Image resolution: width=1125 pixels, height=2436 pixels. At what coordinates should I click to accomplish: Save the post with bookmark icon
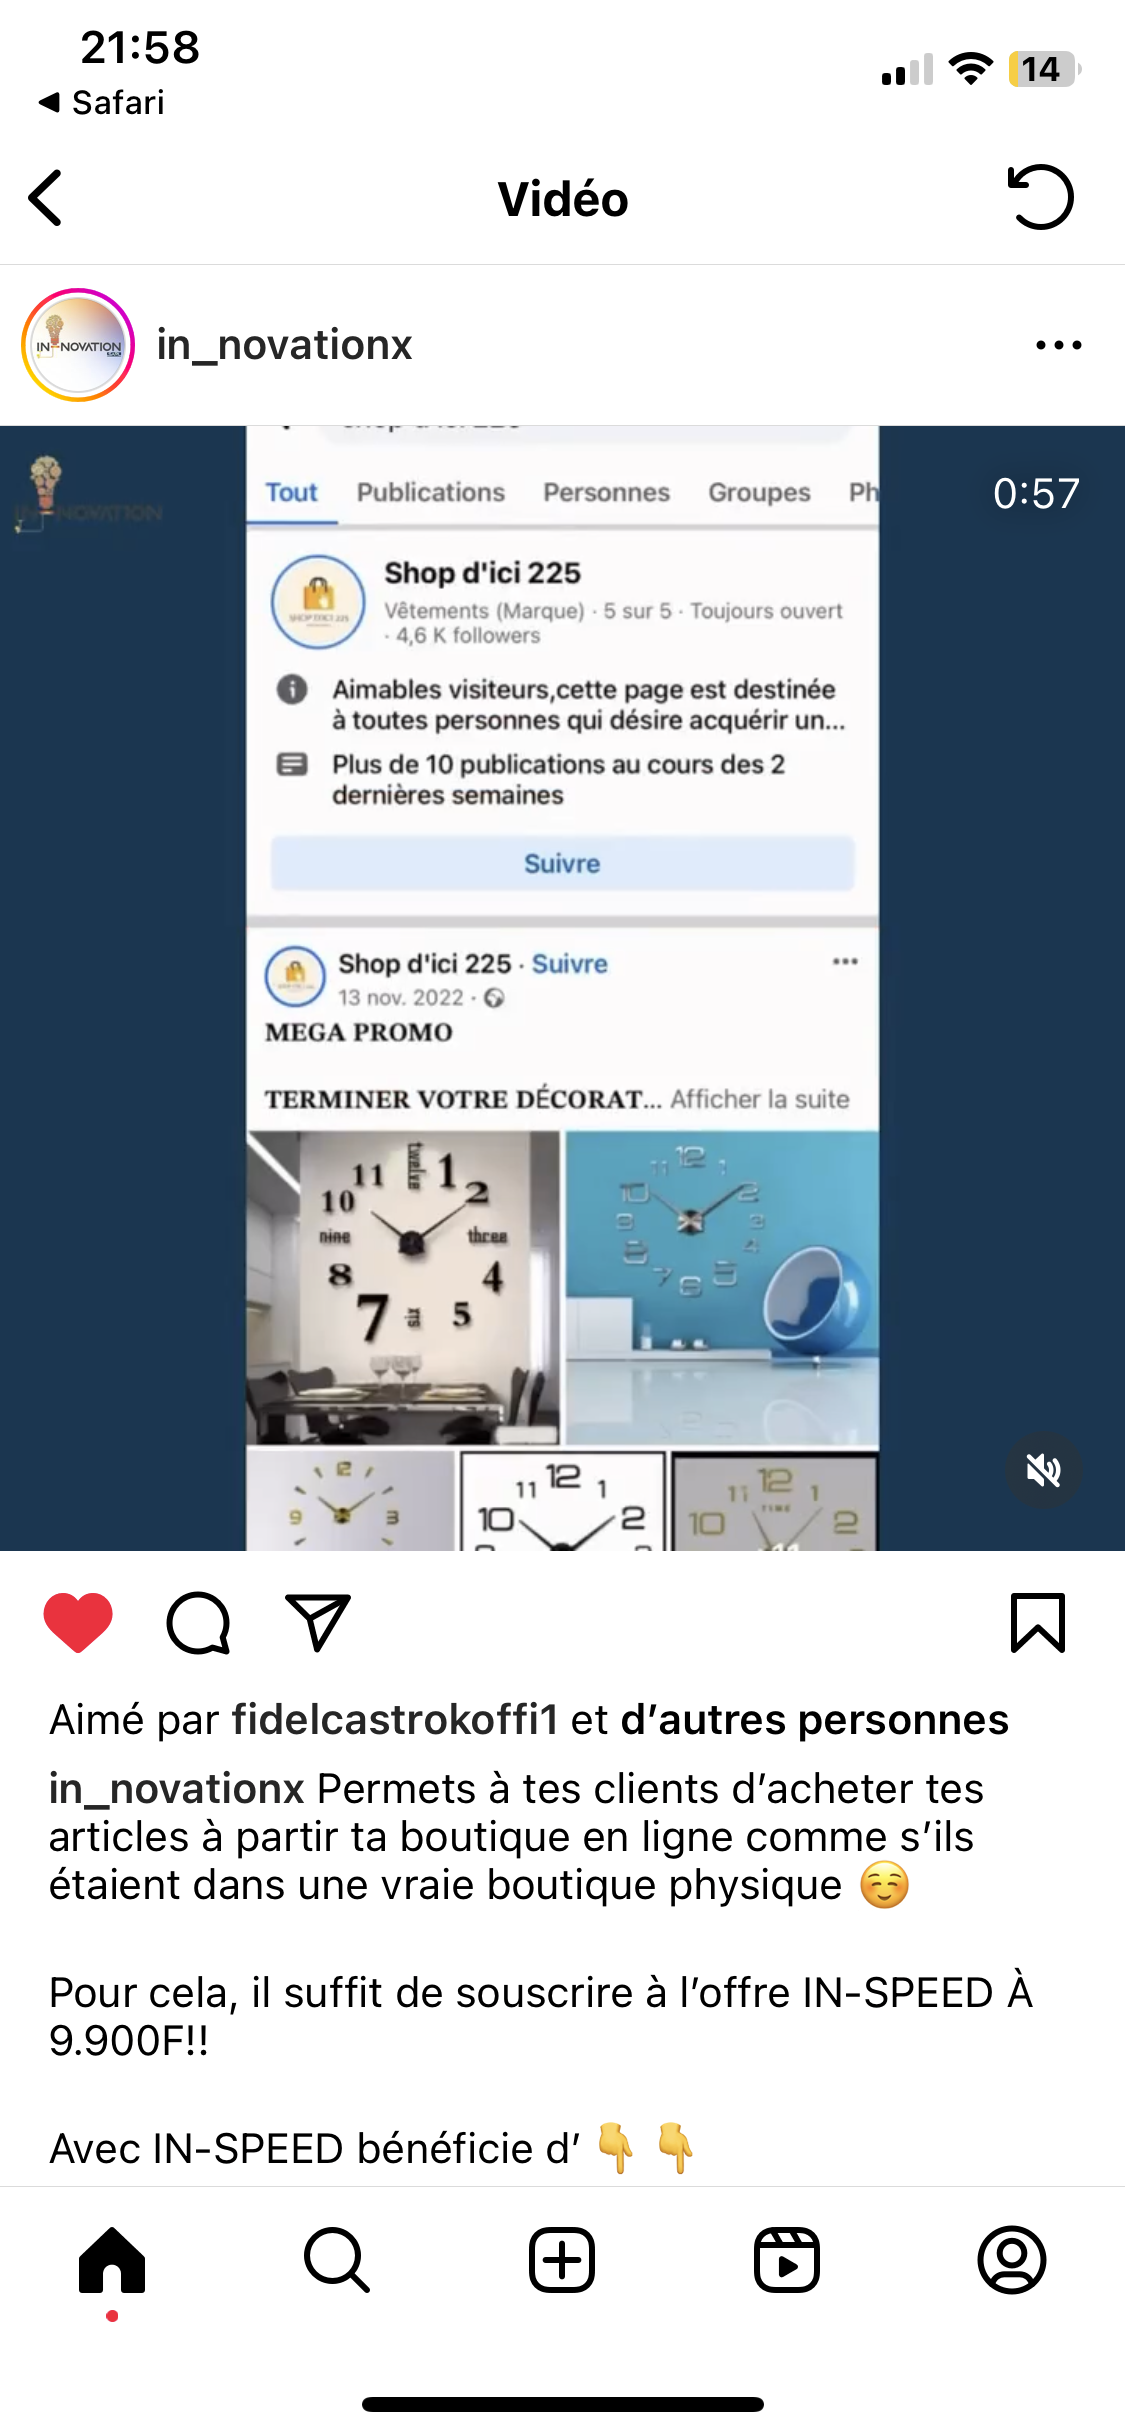point(1038,1622)
